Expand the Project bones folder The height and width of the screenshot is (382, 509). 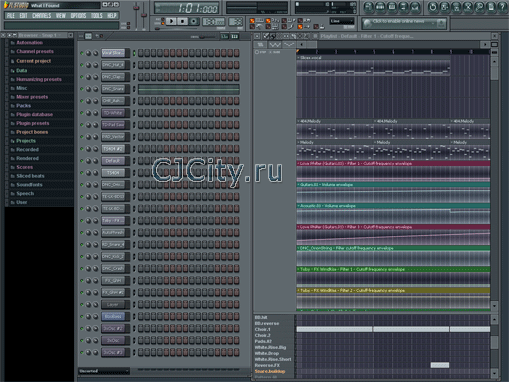click(x=32, y=132)
